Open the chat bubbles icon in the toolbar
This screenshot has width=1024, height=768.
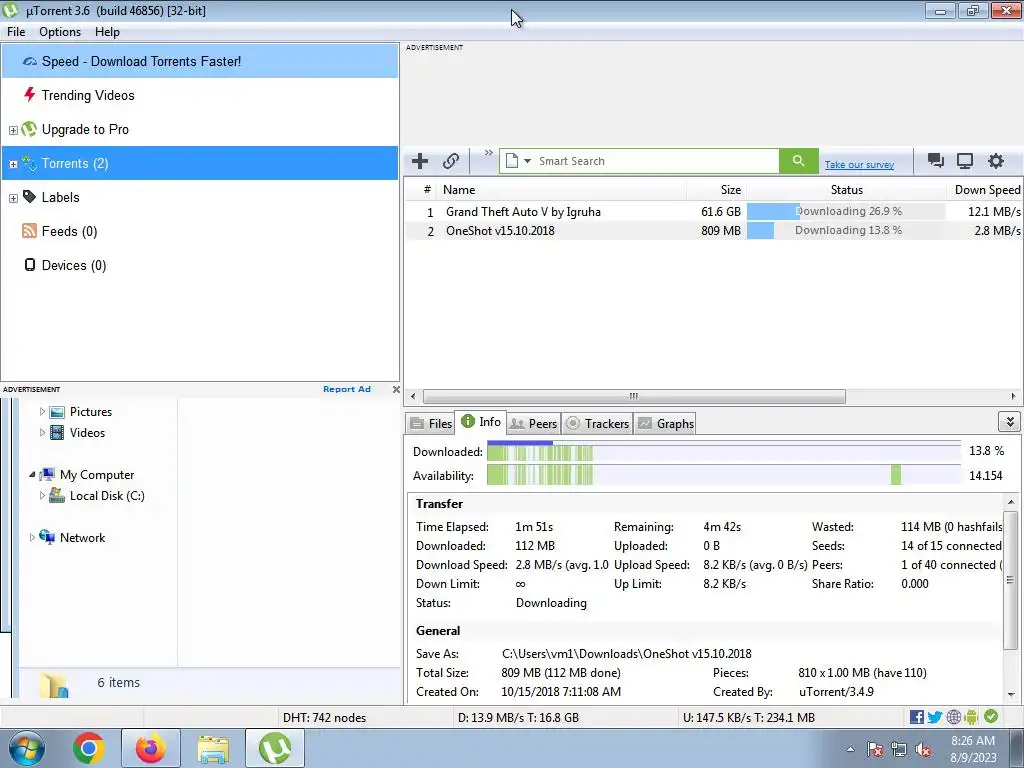pyautogui.click(x=936, y=161)
